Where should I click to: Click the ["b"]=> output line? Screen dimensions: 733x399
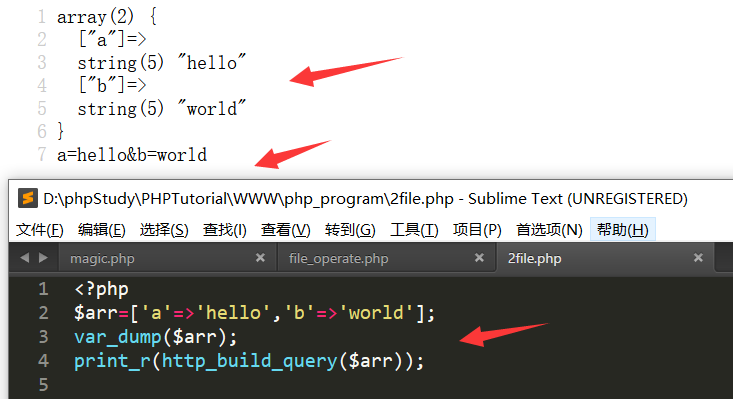point(112,85)
